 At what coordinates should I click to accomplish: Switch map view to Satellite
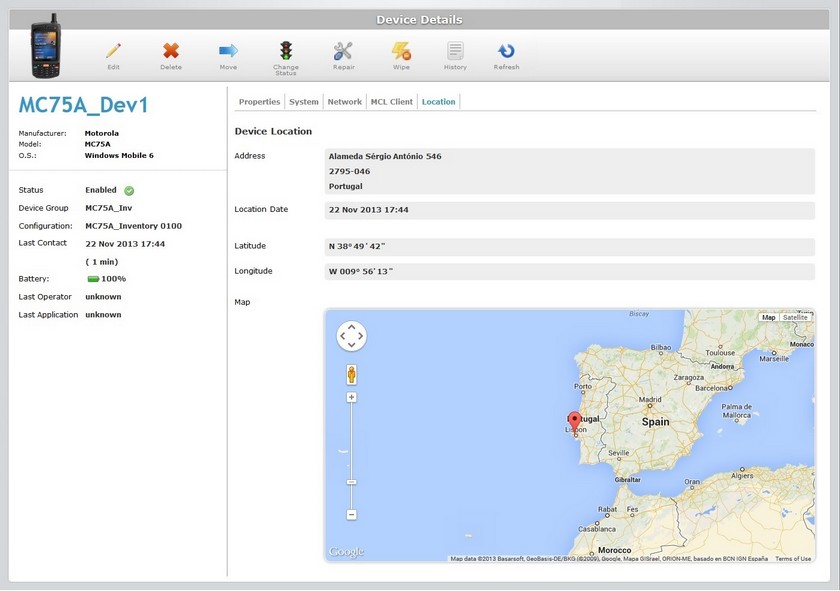click(x=795, y=317)
